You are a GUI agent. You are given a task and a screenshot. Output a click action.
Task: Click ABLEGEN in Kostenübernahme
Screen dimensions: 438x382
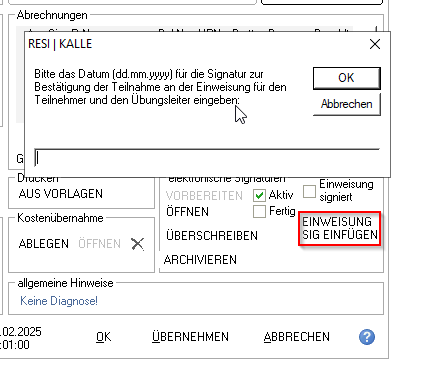pos(44,244)
